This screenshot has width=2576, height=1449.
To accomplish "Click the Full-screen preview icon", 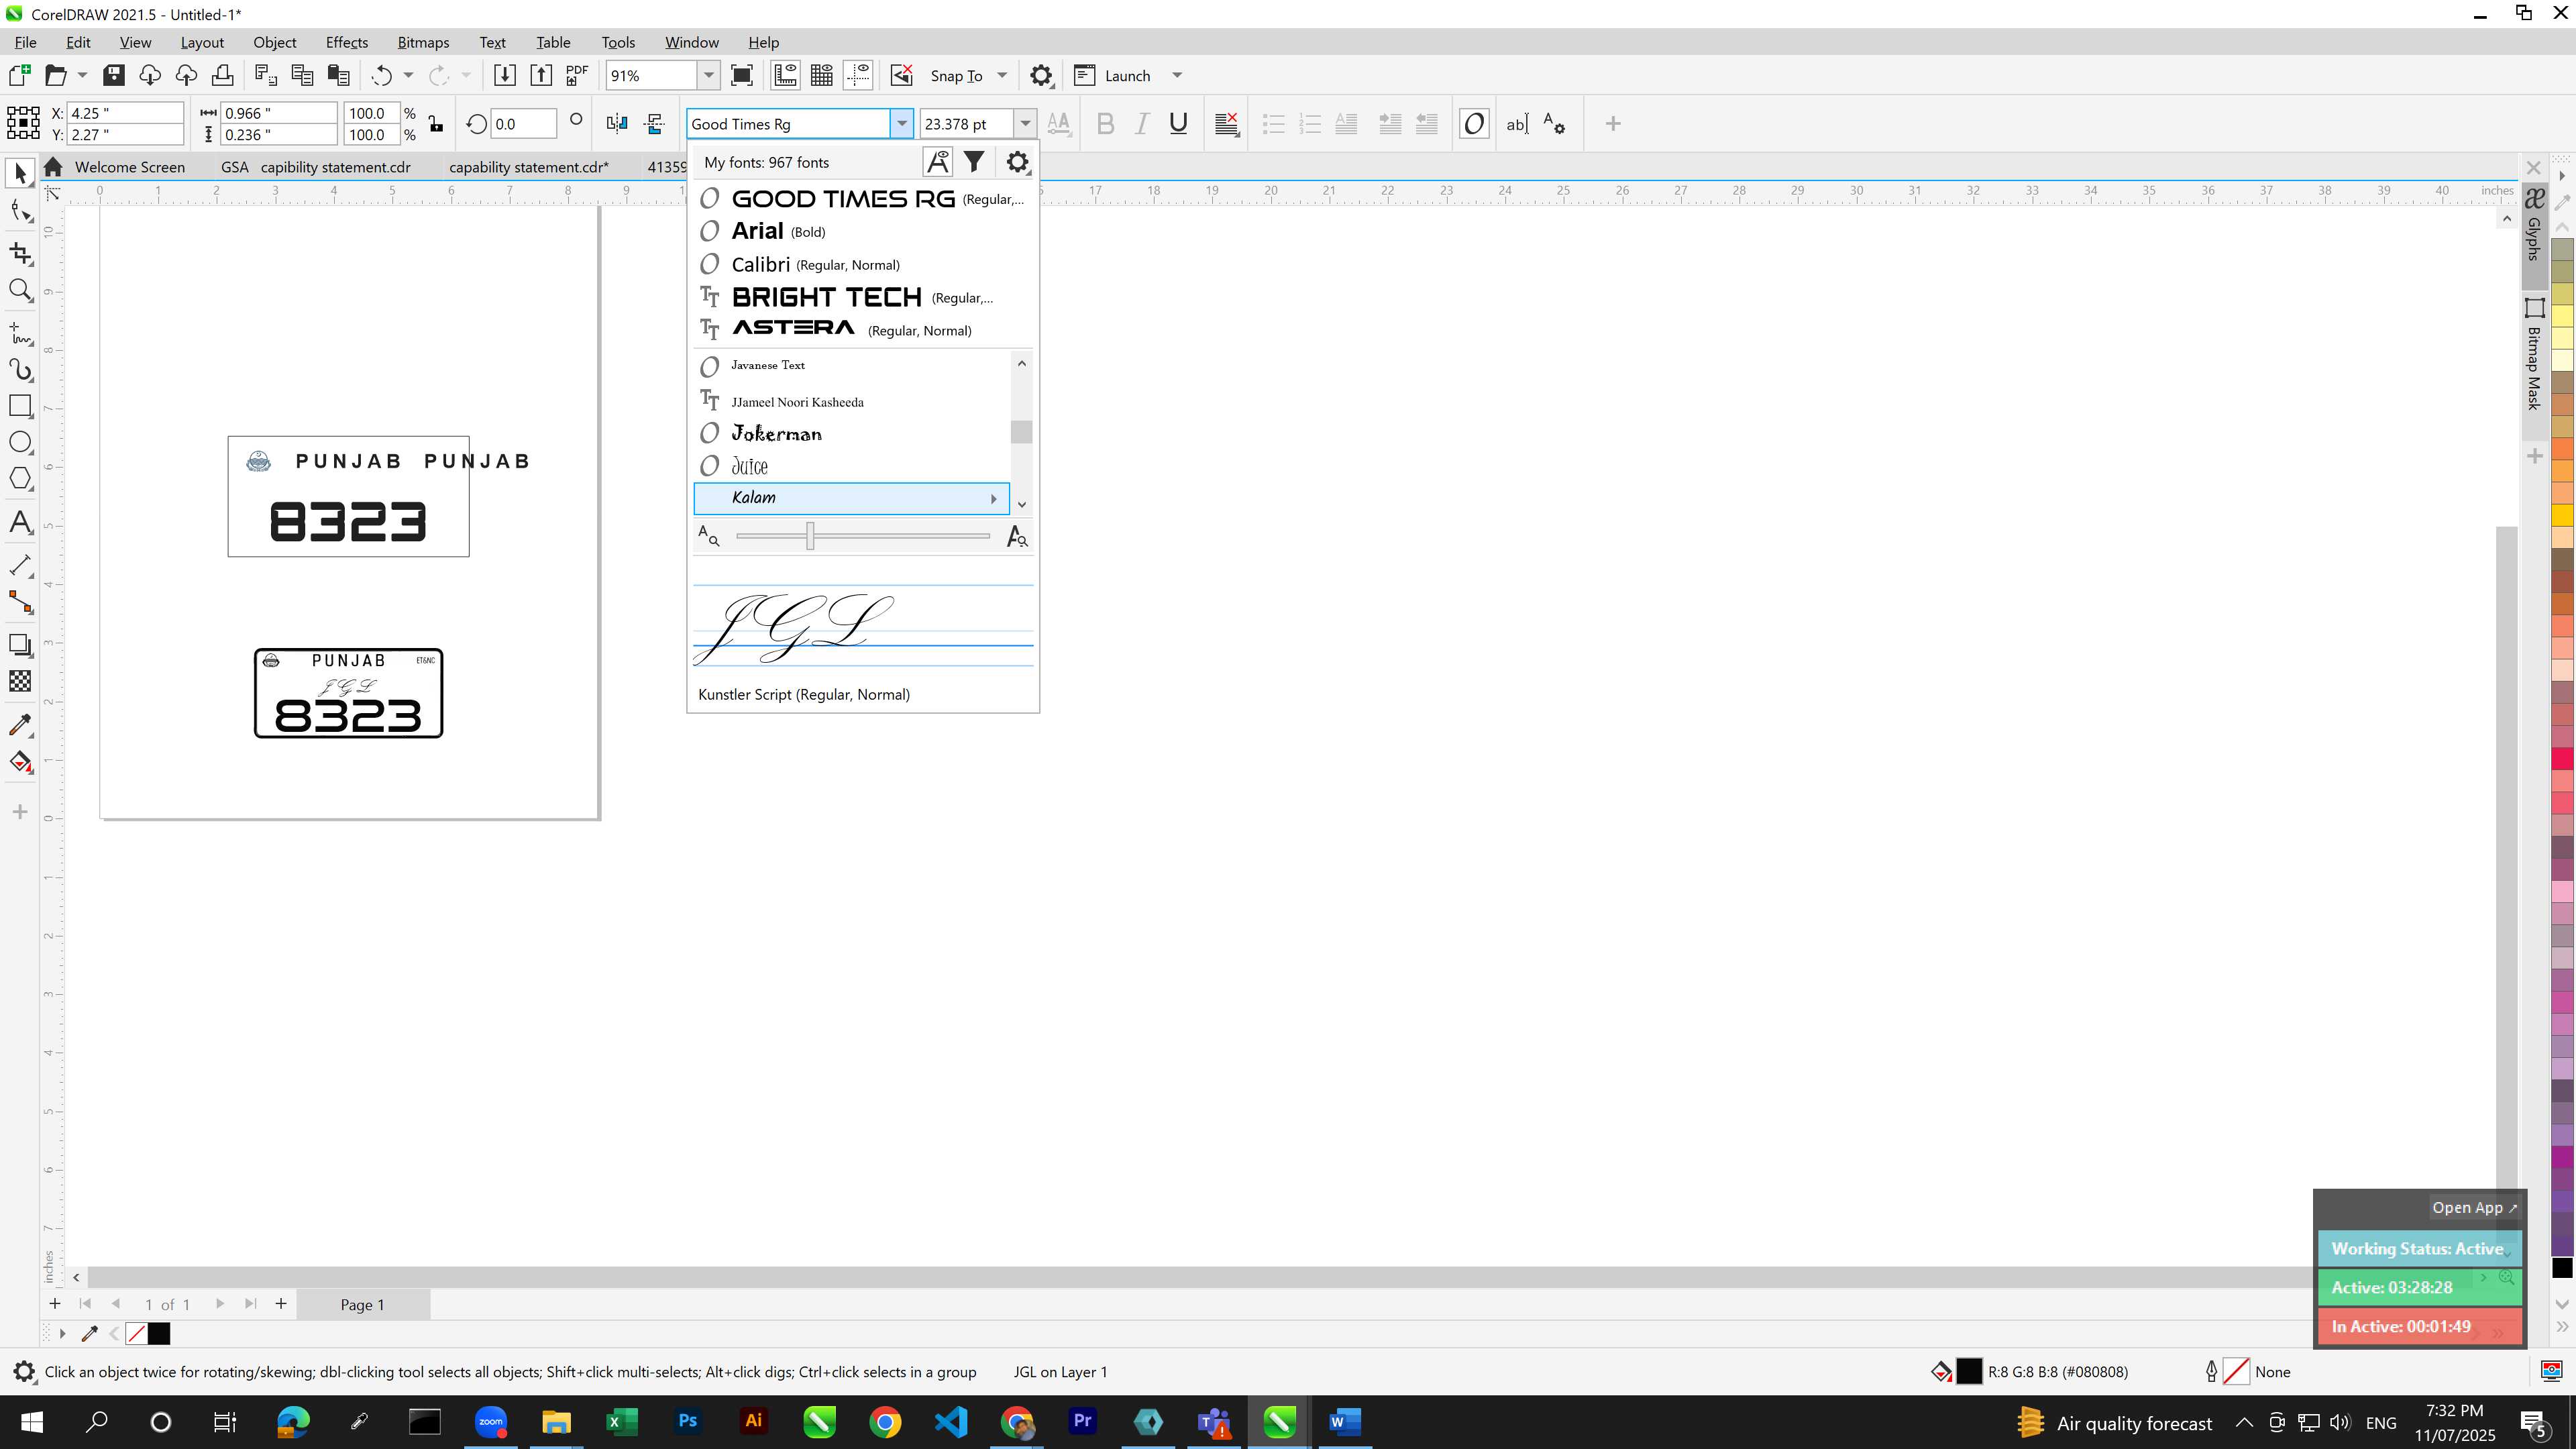I will tap(742, 75).
